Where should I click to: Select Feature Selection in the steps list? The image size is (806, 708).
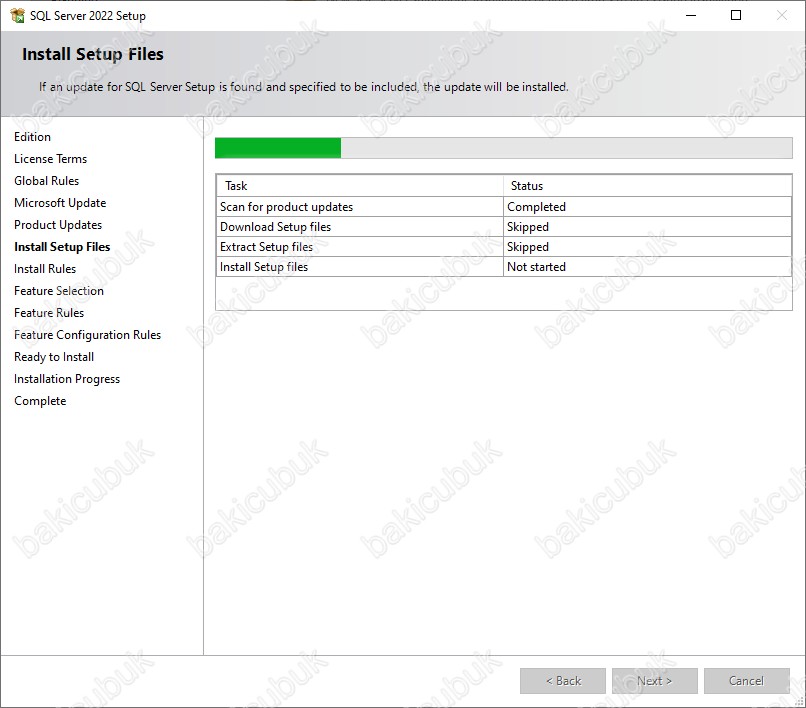click(59, 291)
